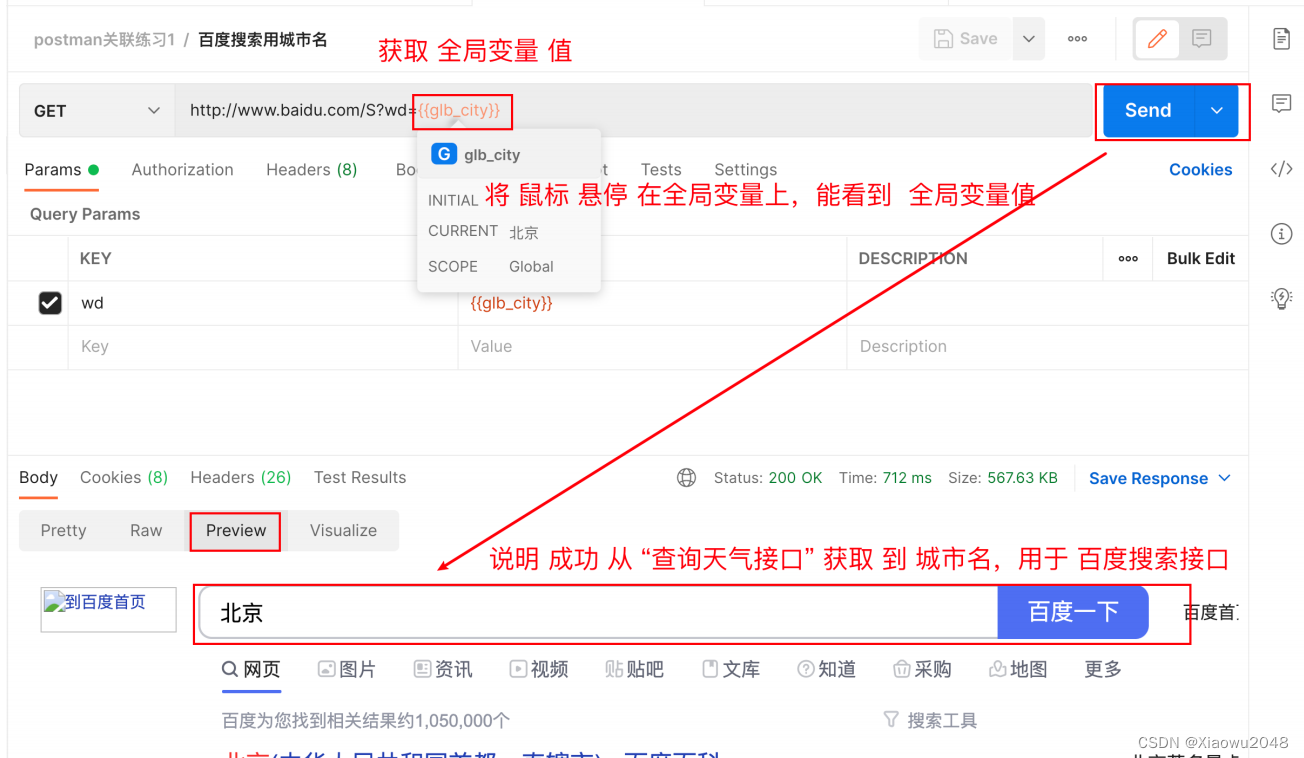This screenshot has width=1304, height=758.
Task: Switch to comment mode icon in the header
Action: tap(1202, 39)
